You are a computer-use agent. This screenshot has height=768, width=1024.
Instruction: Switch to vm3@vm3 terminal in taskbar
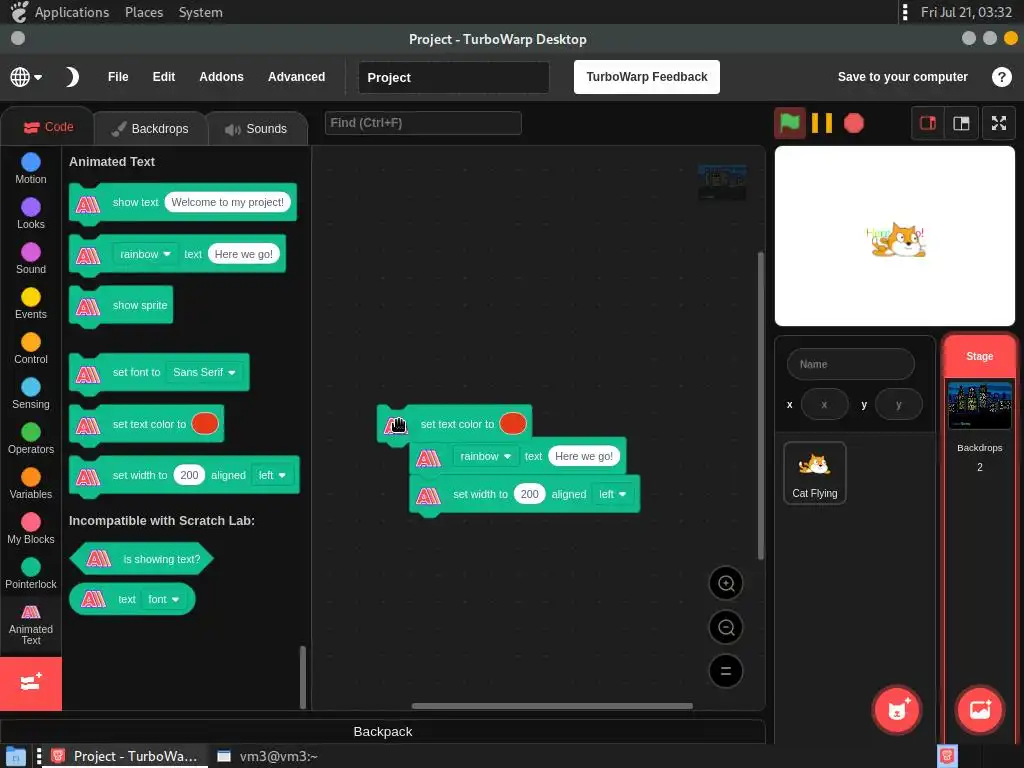[268, 756]
